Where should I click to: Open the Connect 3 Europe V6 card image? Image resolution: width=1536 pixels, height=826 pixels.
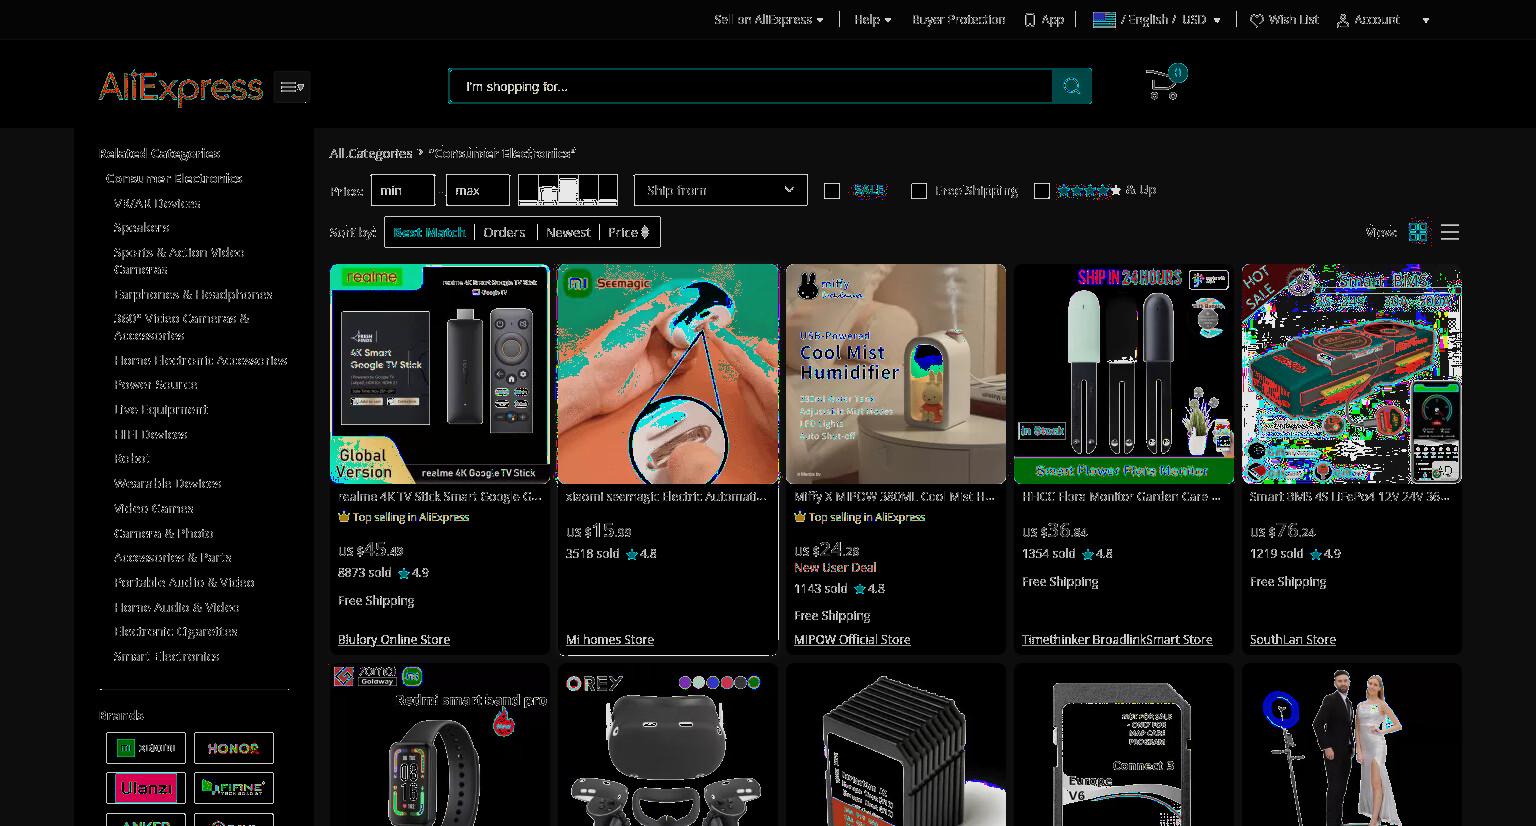pos(1124,745)
